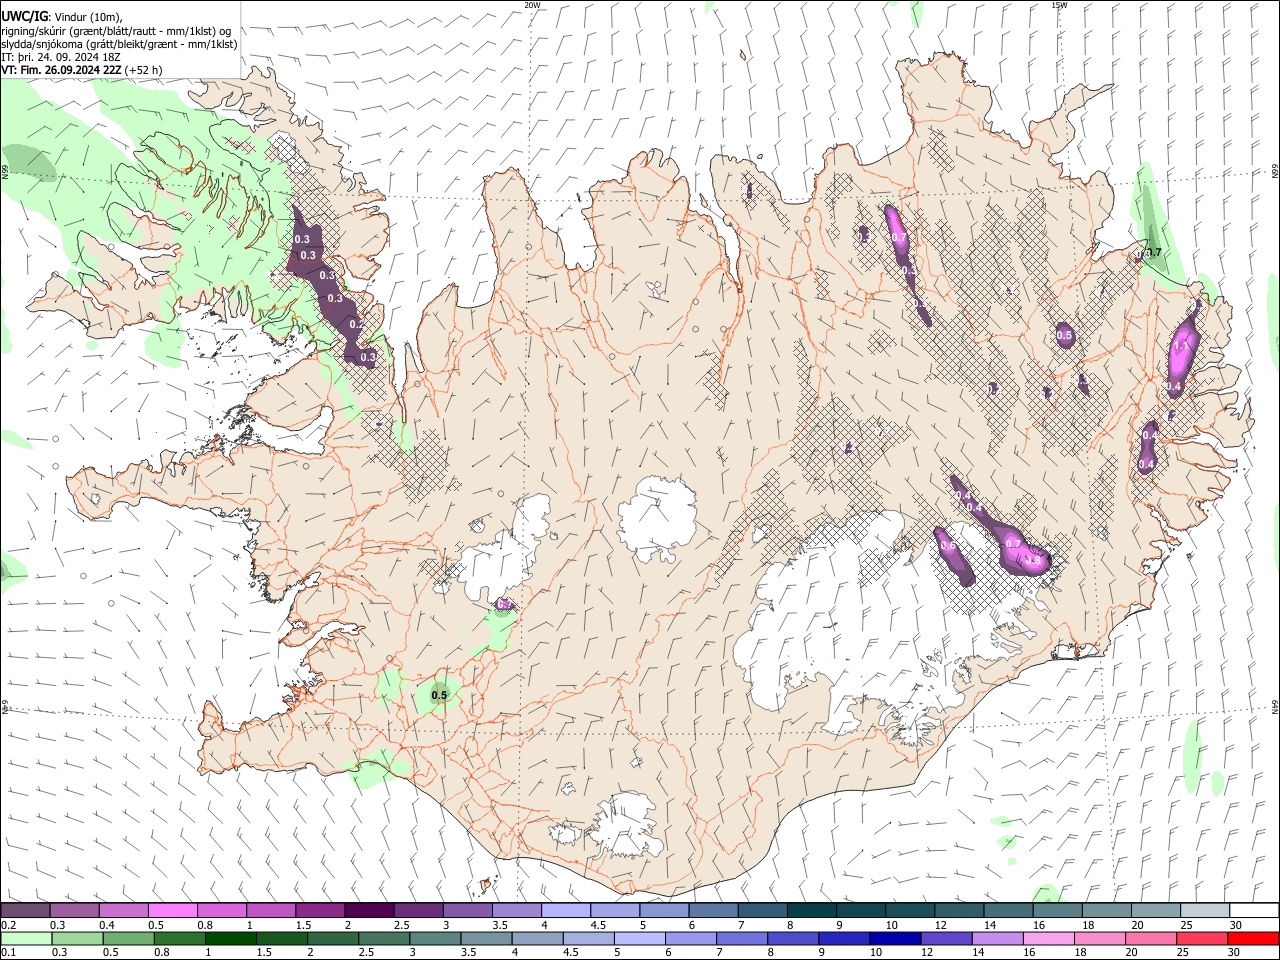Click the grey-green swatch between 3 and 3.5 in the green scale

[435, 938]
